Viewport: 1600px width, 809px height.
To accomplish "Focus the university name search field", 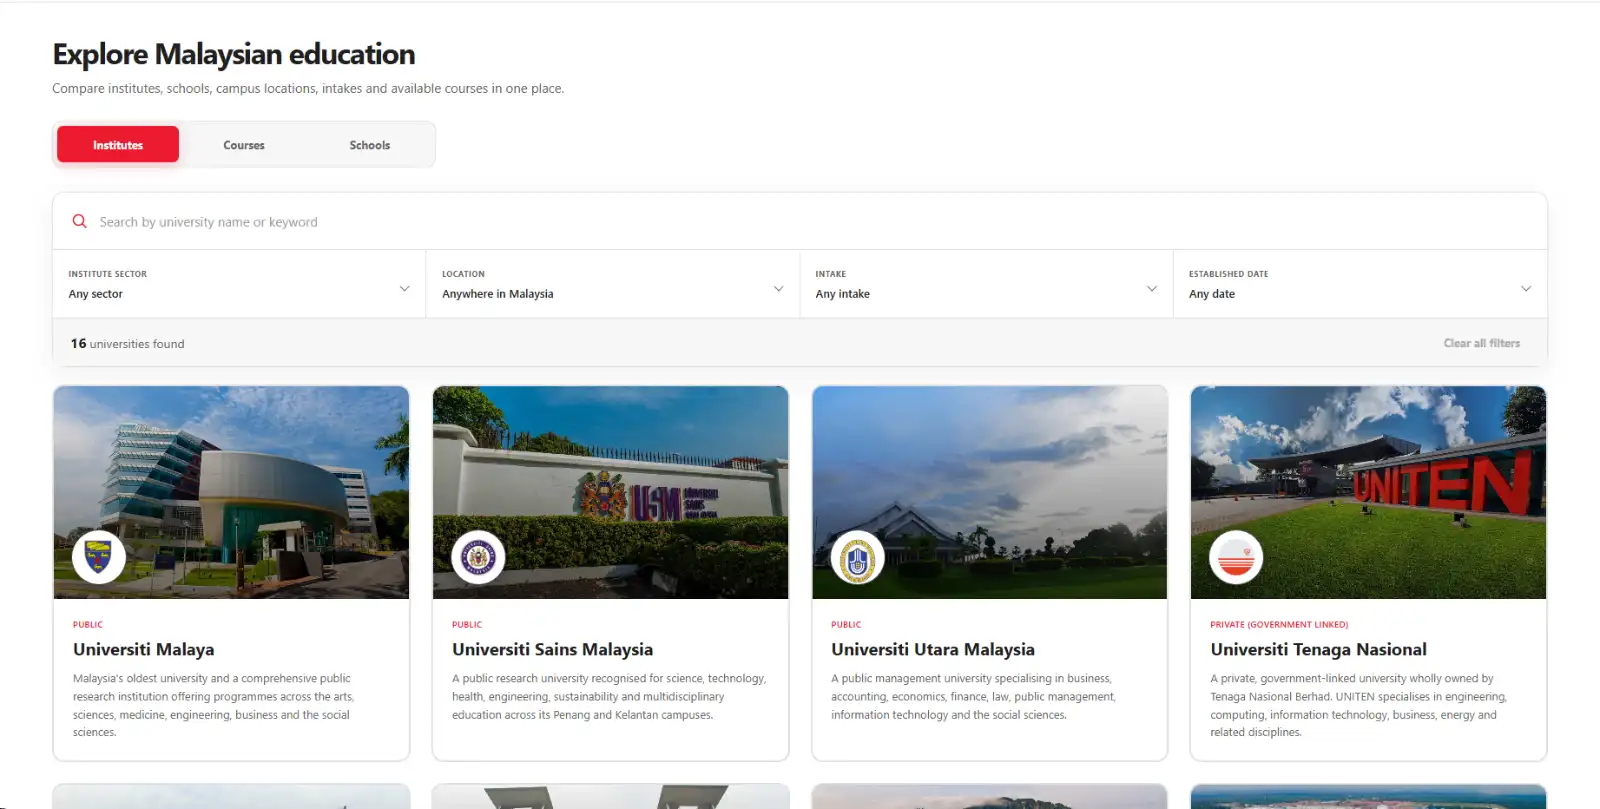I will 800,222.
